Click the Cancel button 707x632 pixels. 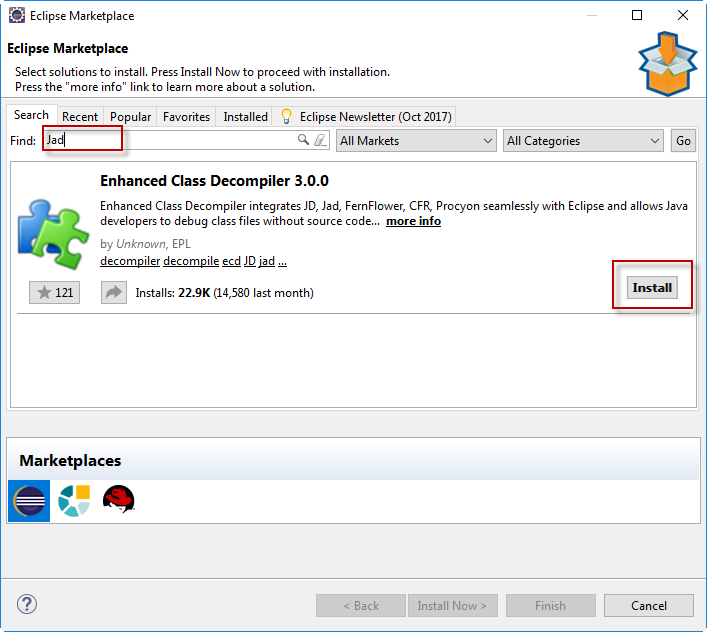tap(649, 605)
